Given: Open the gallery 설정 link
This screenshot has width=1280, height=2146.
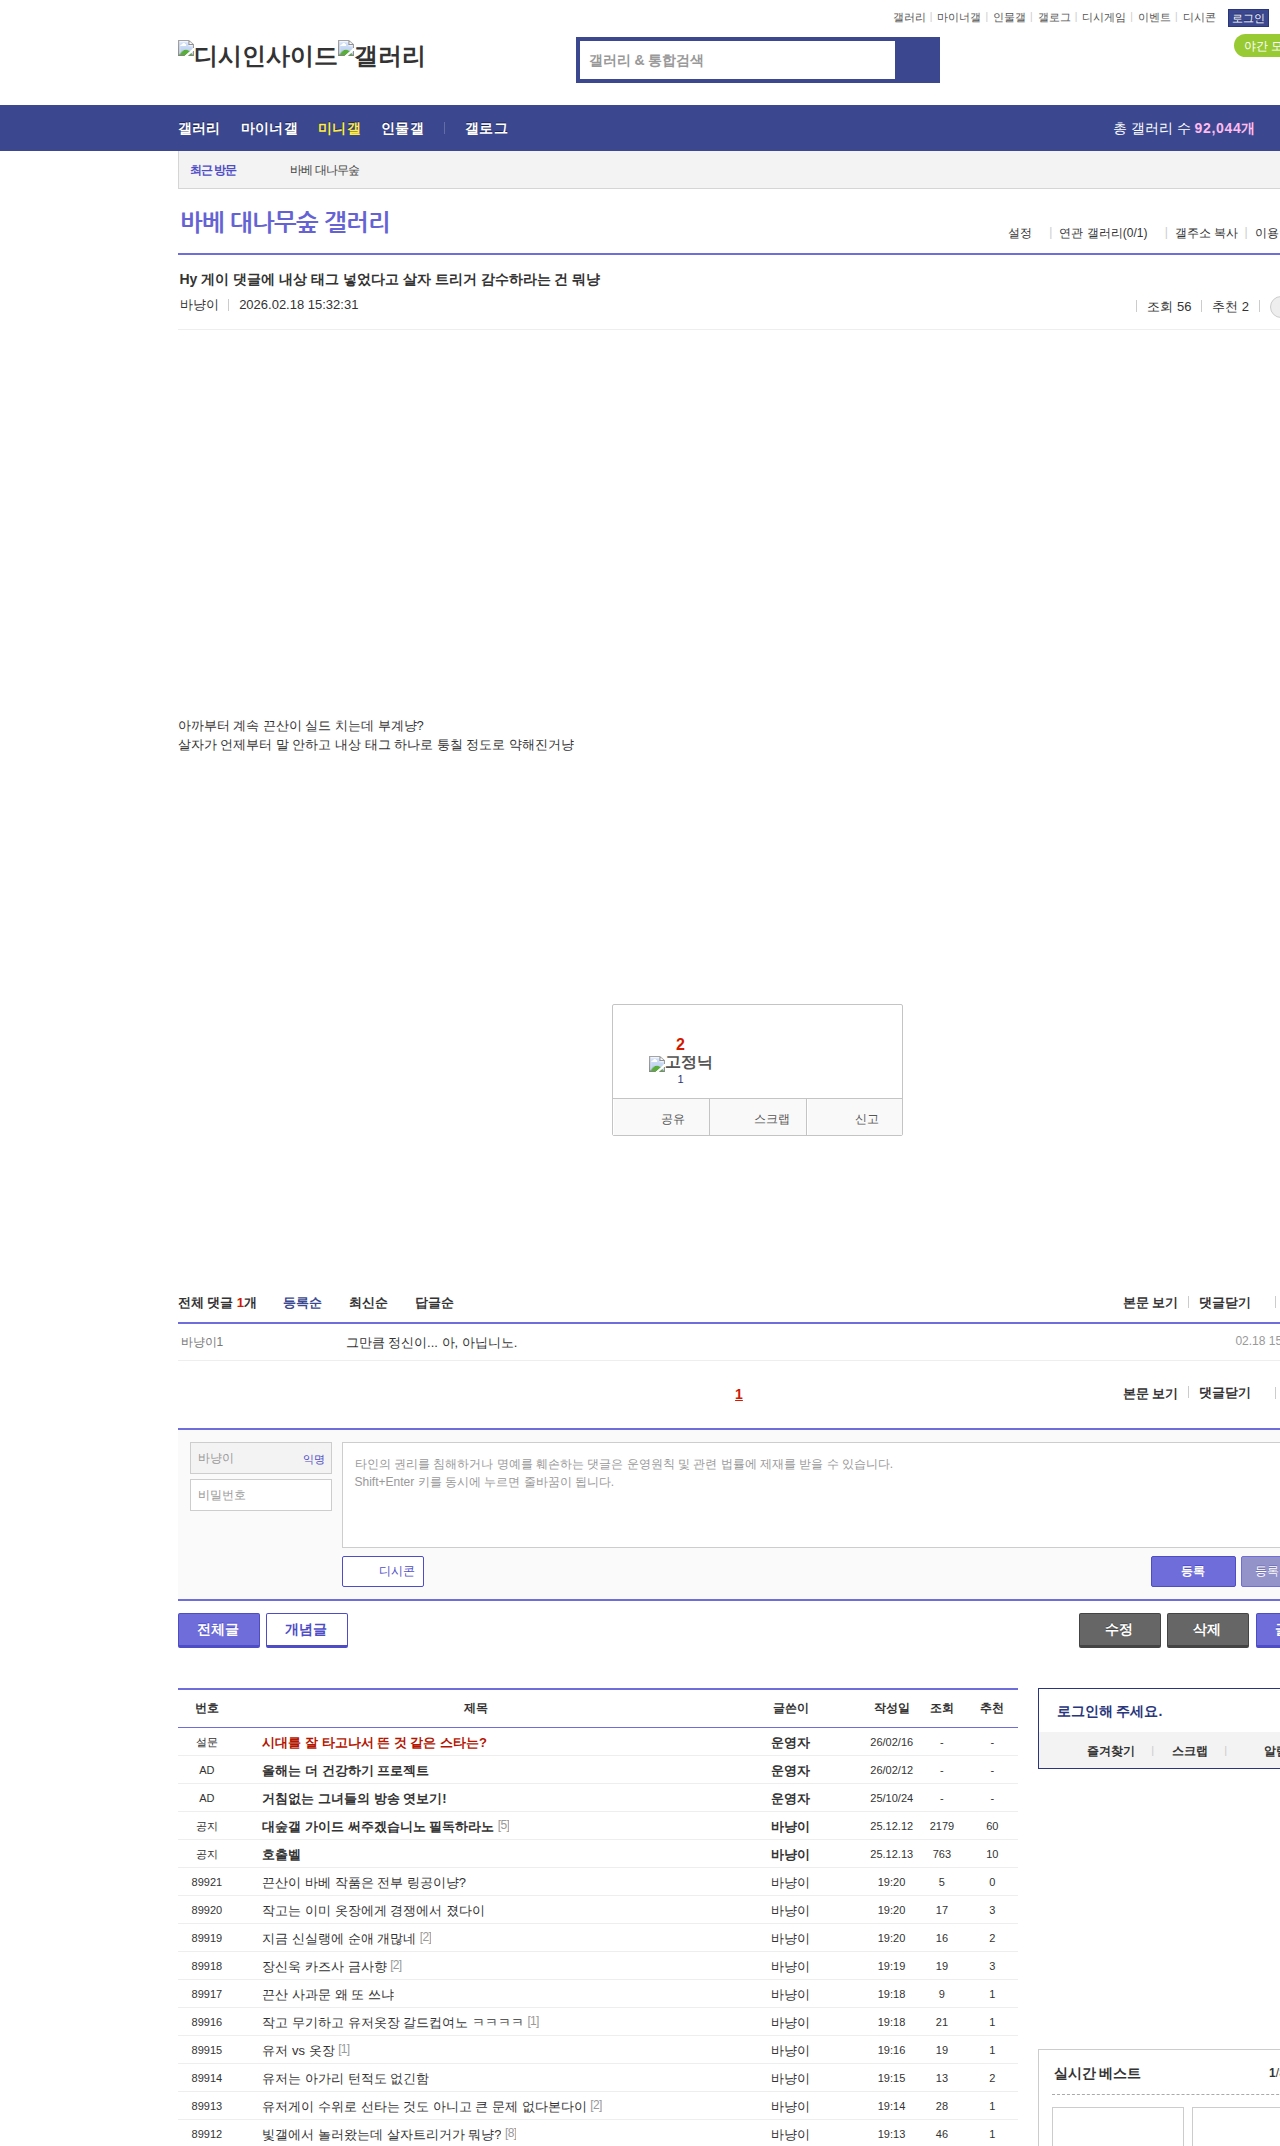Looking at the screenshot, I should (1019, 233).
